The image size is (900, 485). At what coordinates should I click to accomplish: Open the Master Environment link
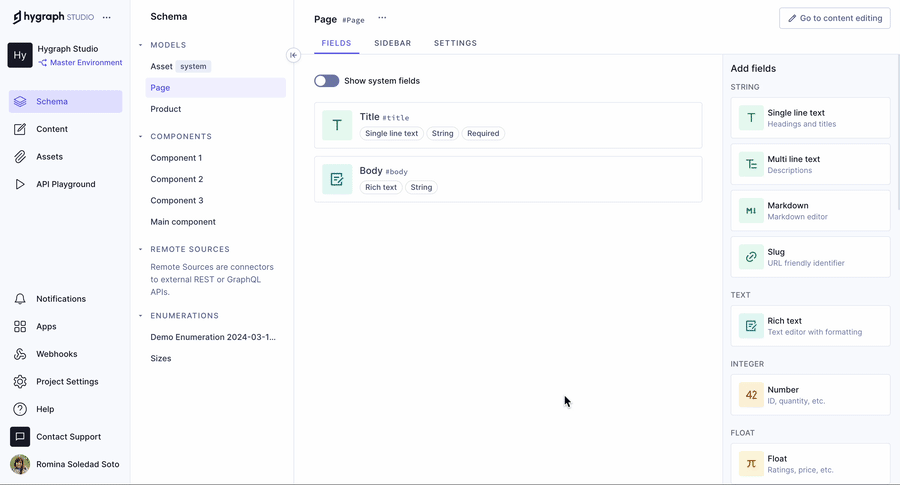click(x=85, y=63)
